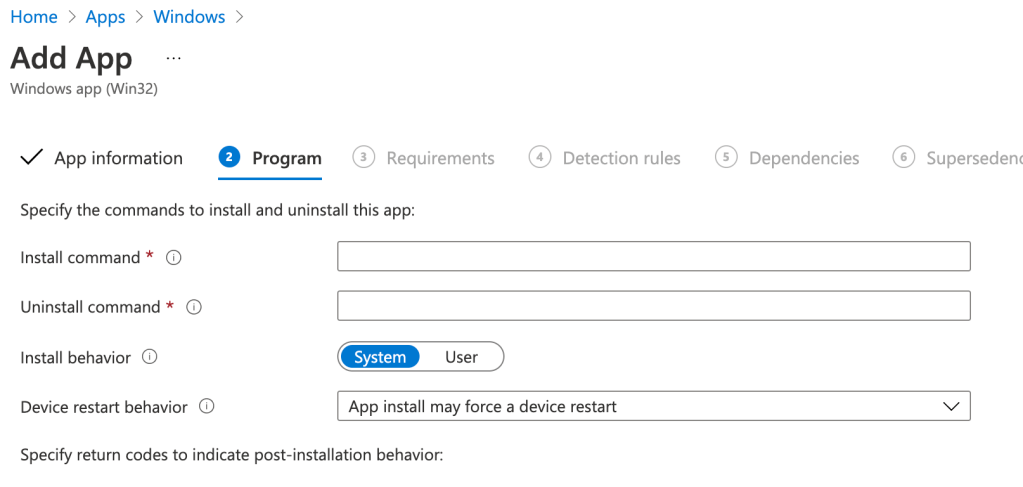Click the Device restart behavior info icon
1023x487 pixels.
tap(207, 407)
